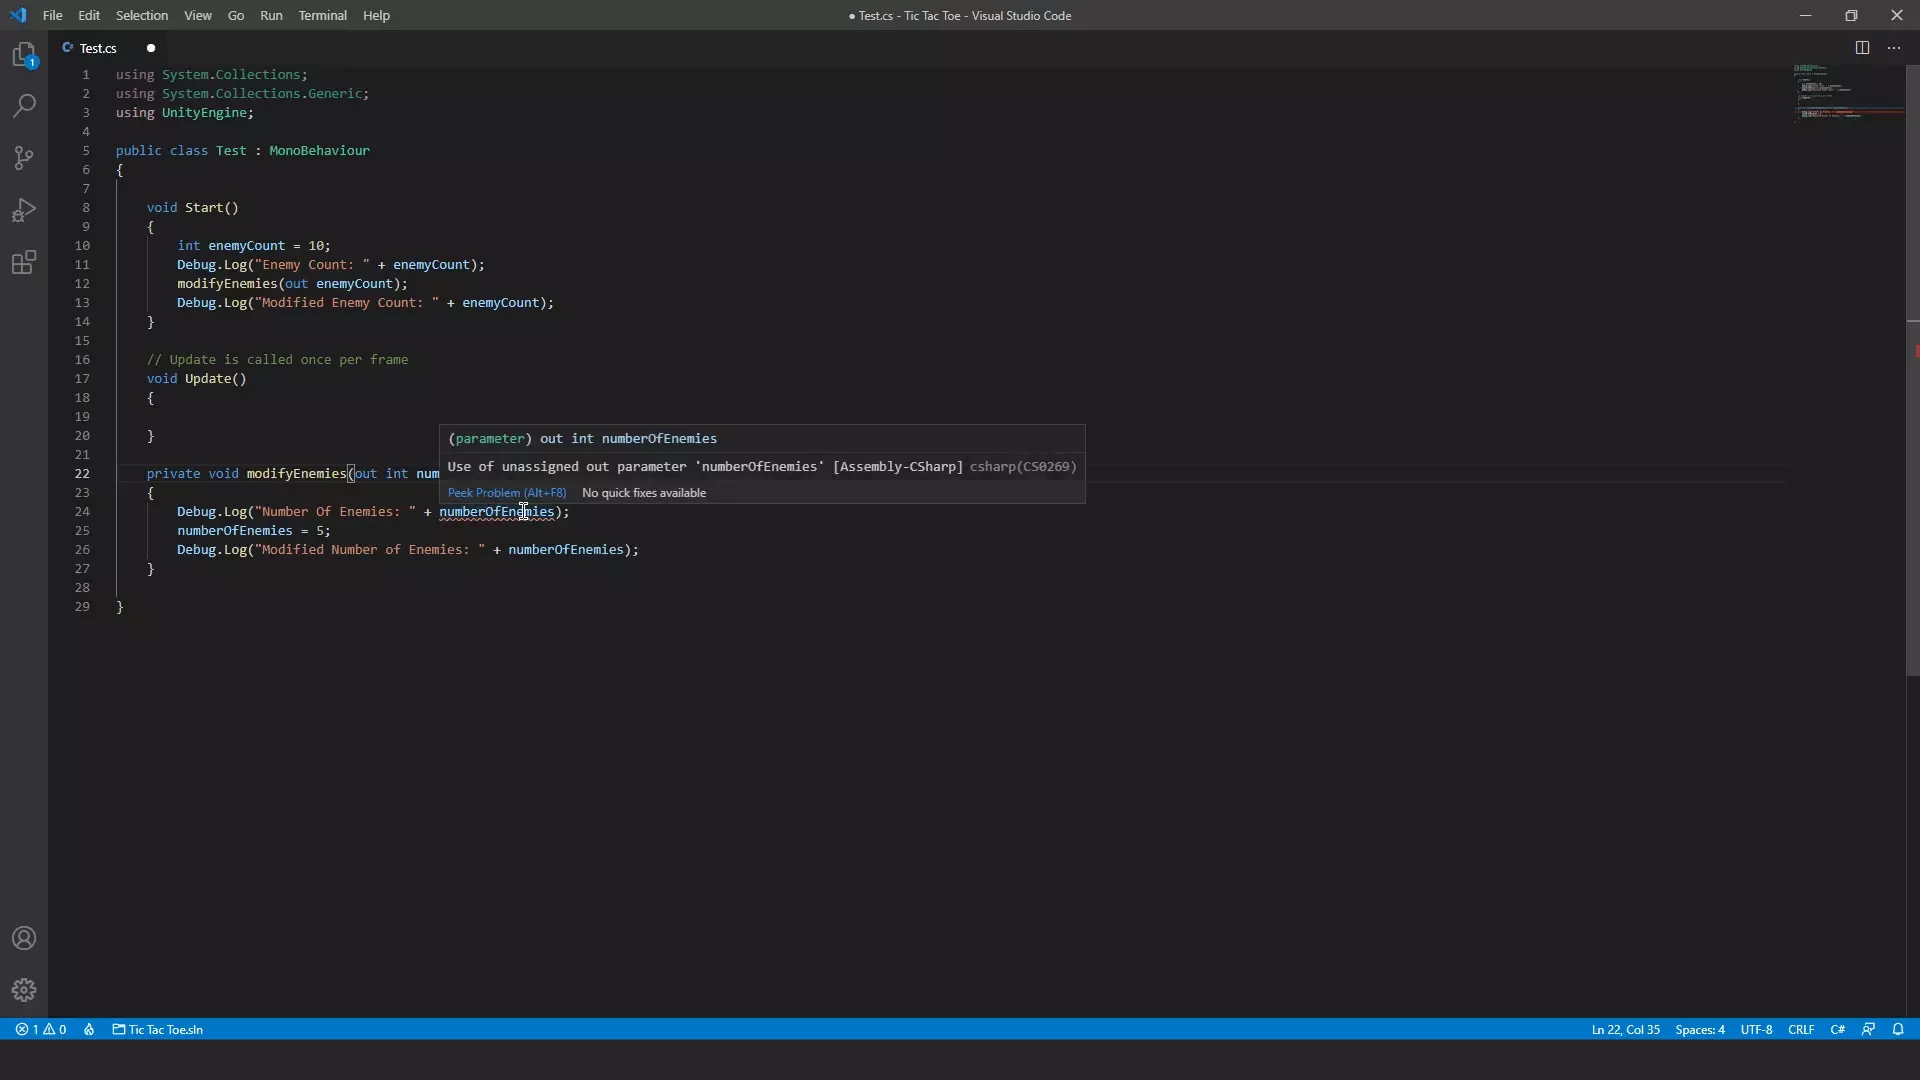
Task: Click 'modifyEnemies(out enemyCount);' call
Action: click(x=293, y=284)
